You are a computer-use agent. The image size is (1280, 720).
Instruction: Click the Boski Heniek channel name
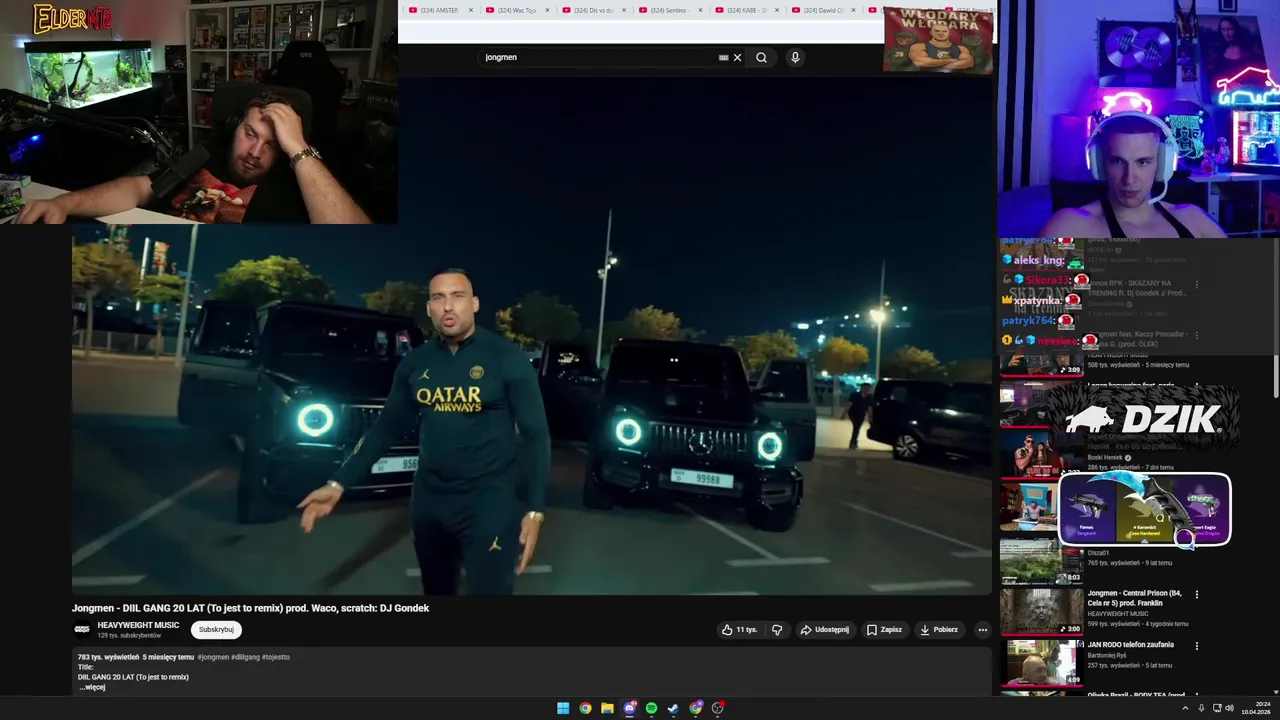(x=1105, y=458)
